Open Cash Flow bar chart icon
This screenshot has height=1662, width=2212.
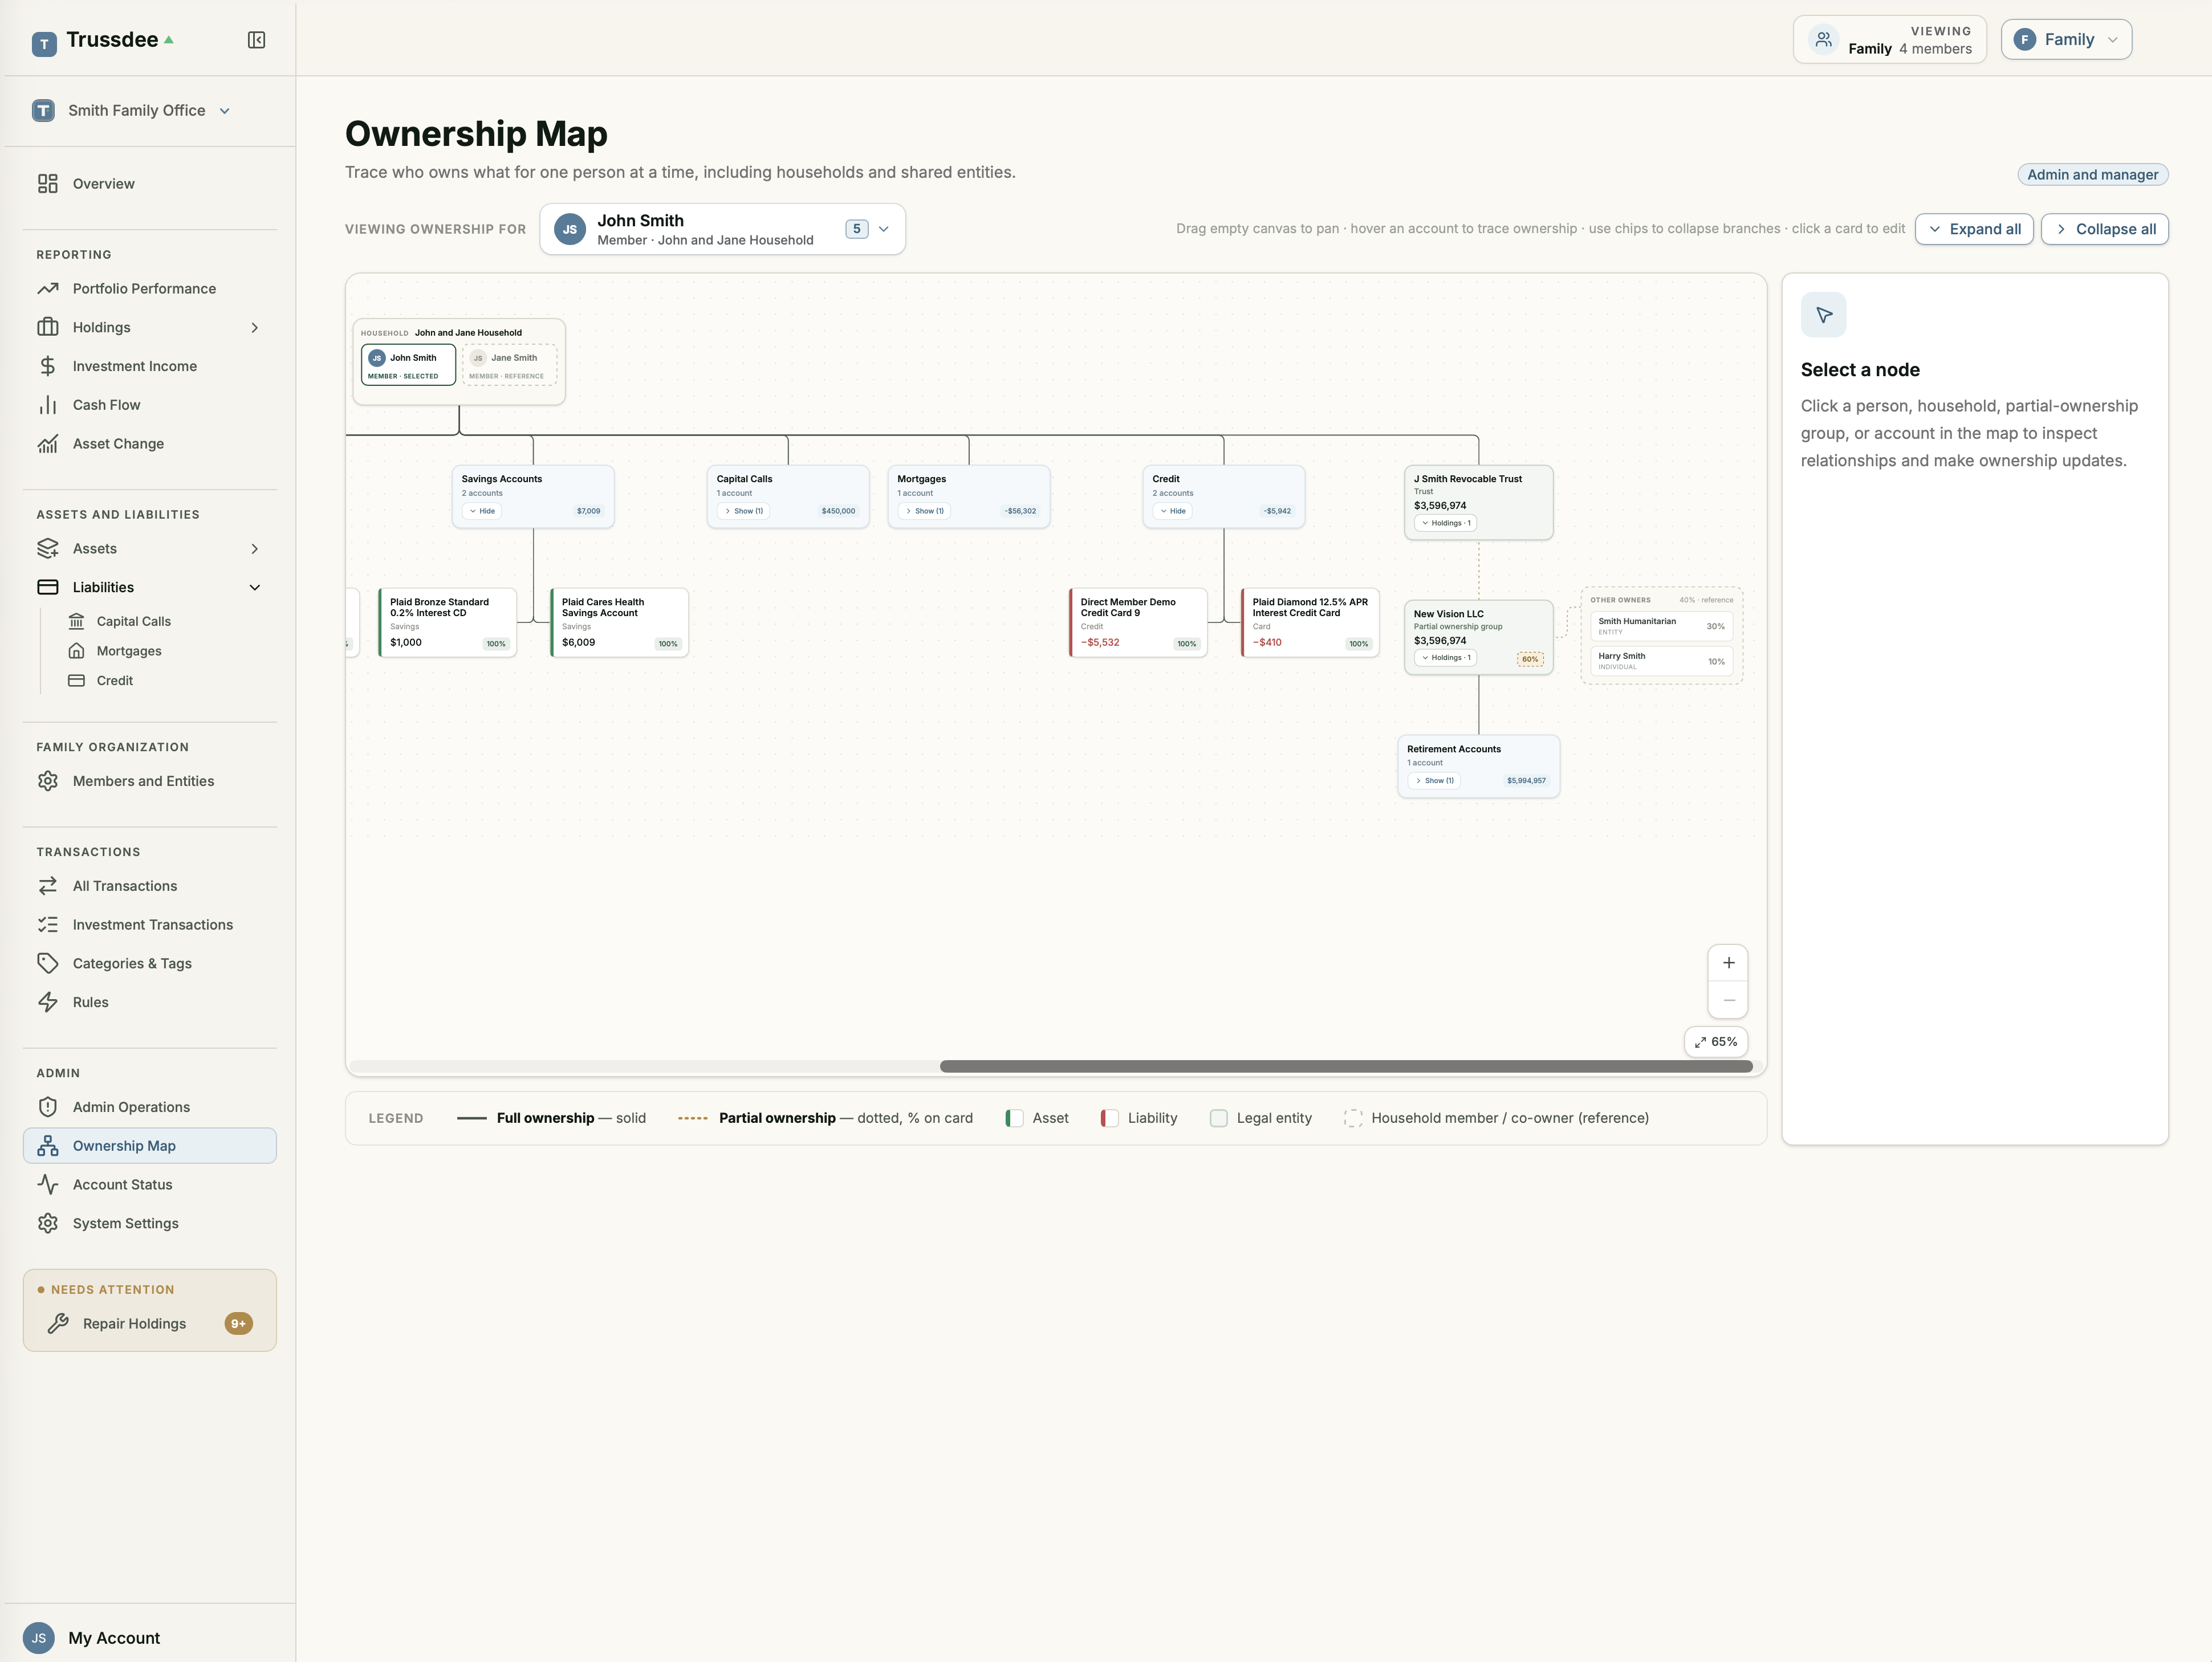[48, 405]
